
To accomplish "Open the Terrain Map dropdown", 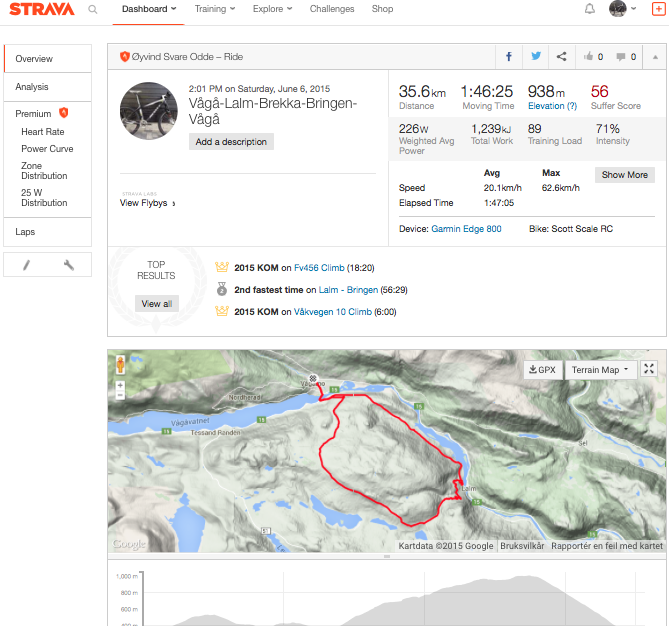I will pos(601,370).
